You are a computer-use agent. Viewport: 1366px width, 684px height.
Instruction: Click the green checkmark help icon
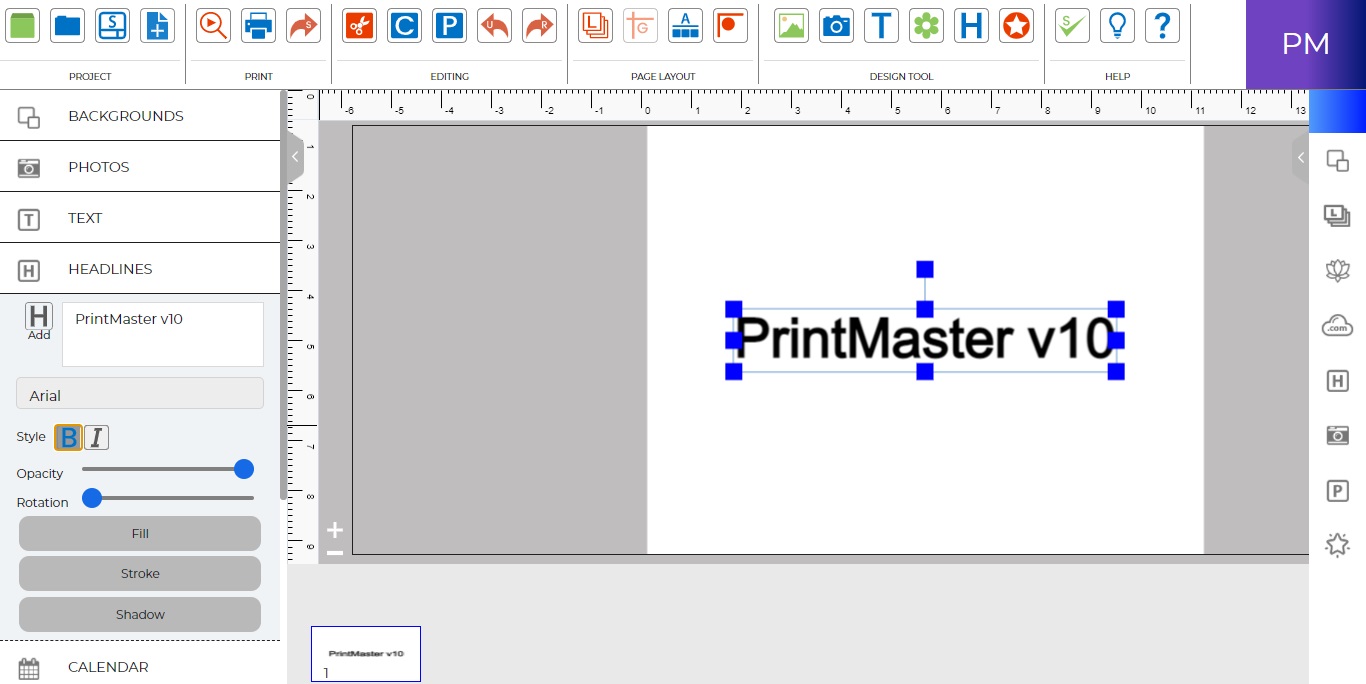(1072, 25)
